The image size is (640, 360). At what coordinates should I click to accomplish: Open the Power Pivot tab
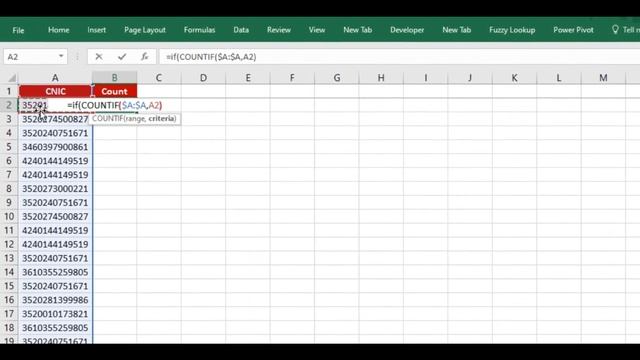point(573,30)
